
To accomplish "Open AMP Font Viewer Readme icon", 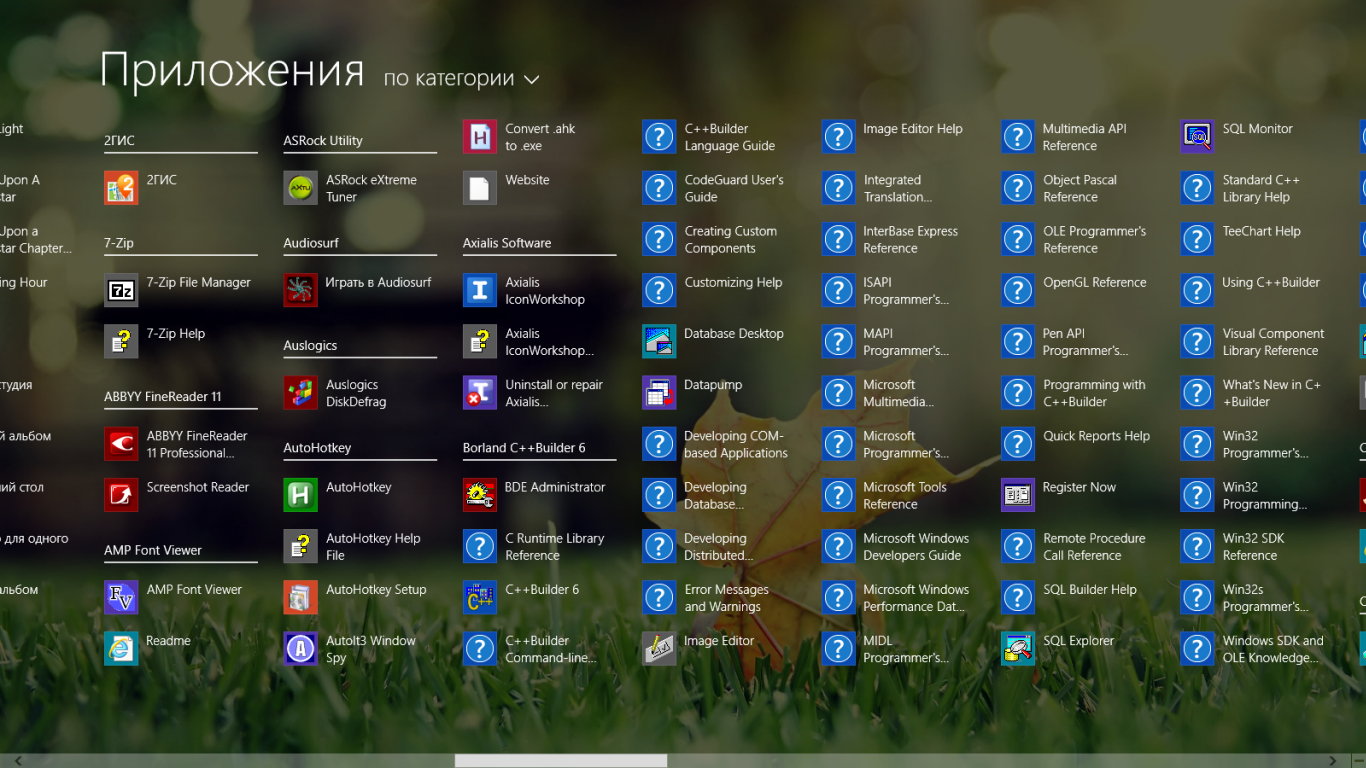I will pyautogui.click(x=121, y=648).
